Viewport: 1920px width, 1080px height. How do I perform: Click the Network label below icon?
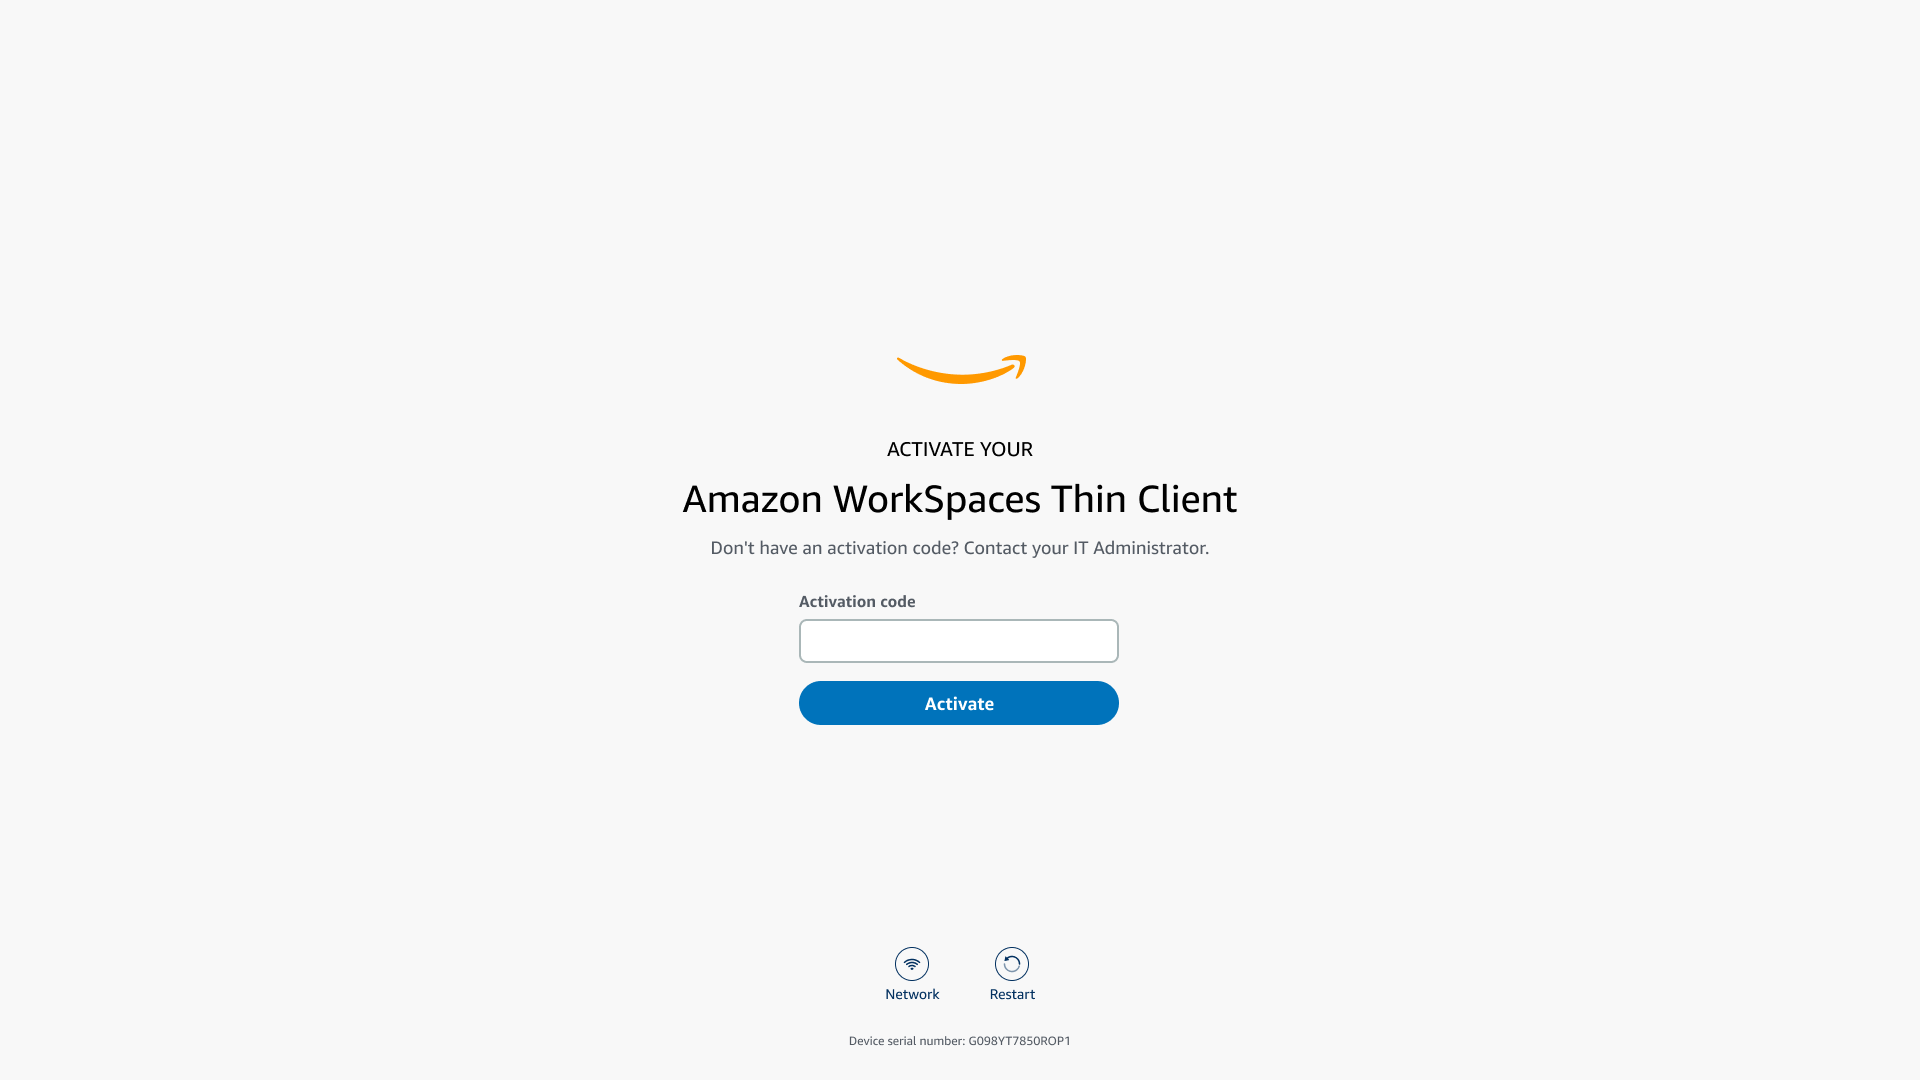(x=911, y=993)
